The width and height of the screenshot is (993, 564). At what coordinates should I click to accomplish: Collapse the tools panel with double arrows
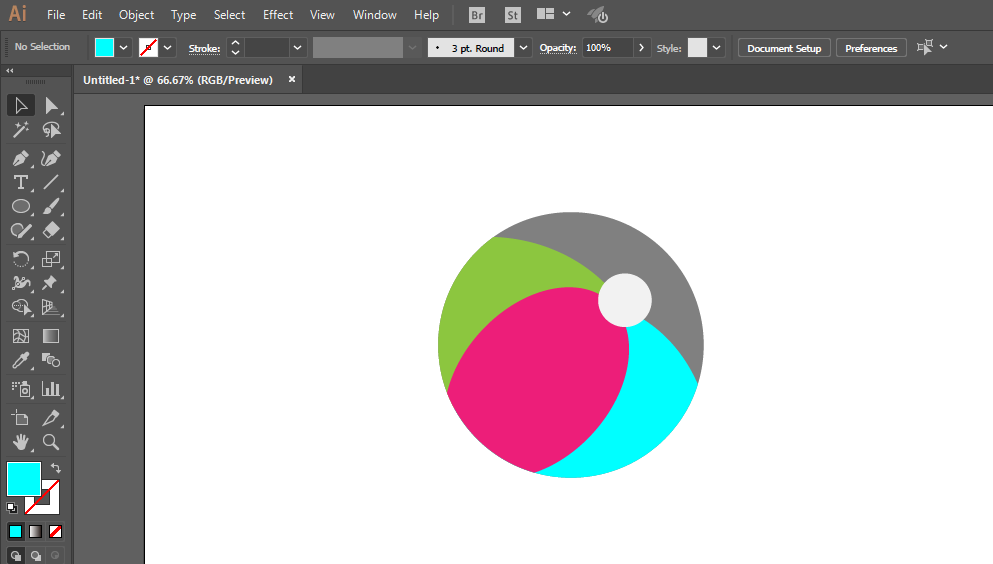(9, 70)
